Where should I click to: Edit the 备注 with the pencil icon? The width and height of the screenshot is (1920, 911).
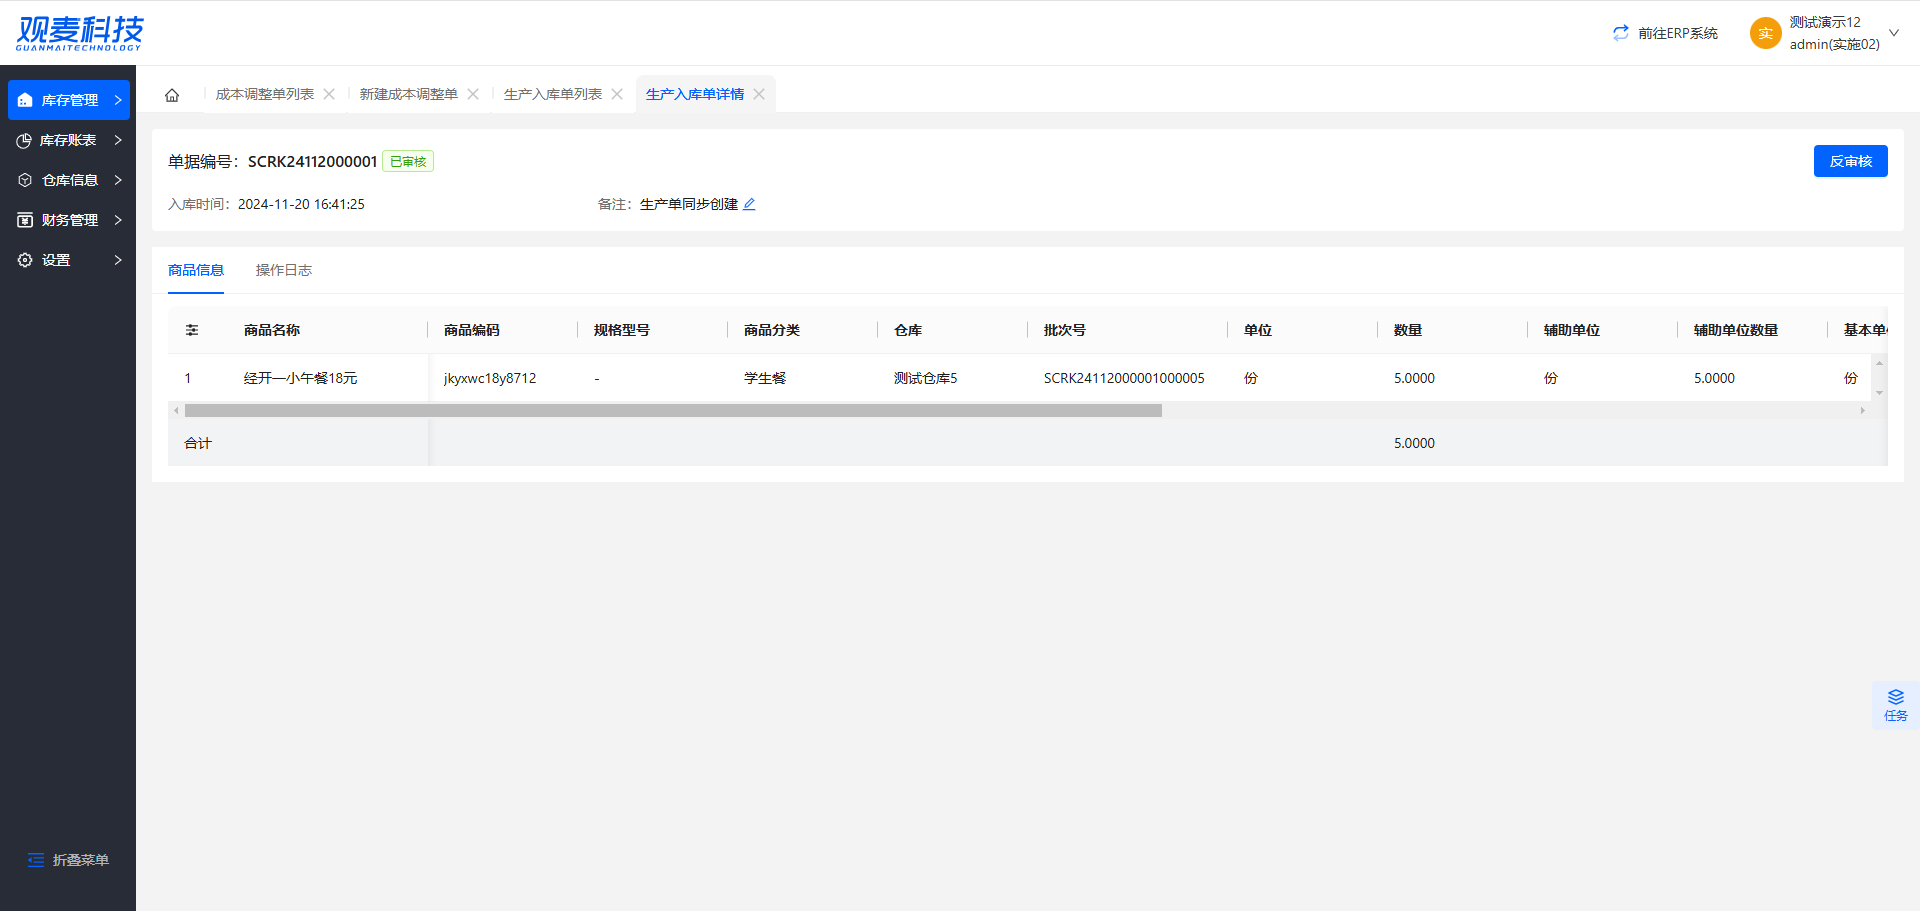pos(749,204)
